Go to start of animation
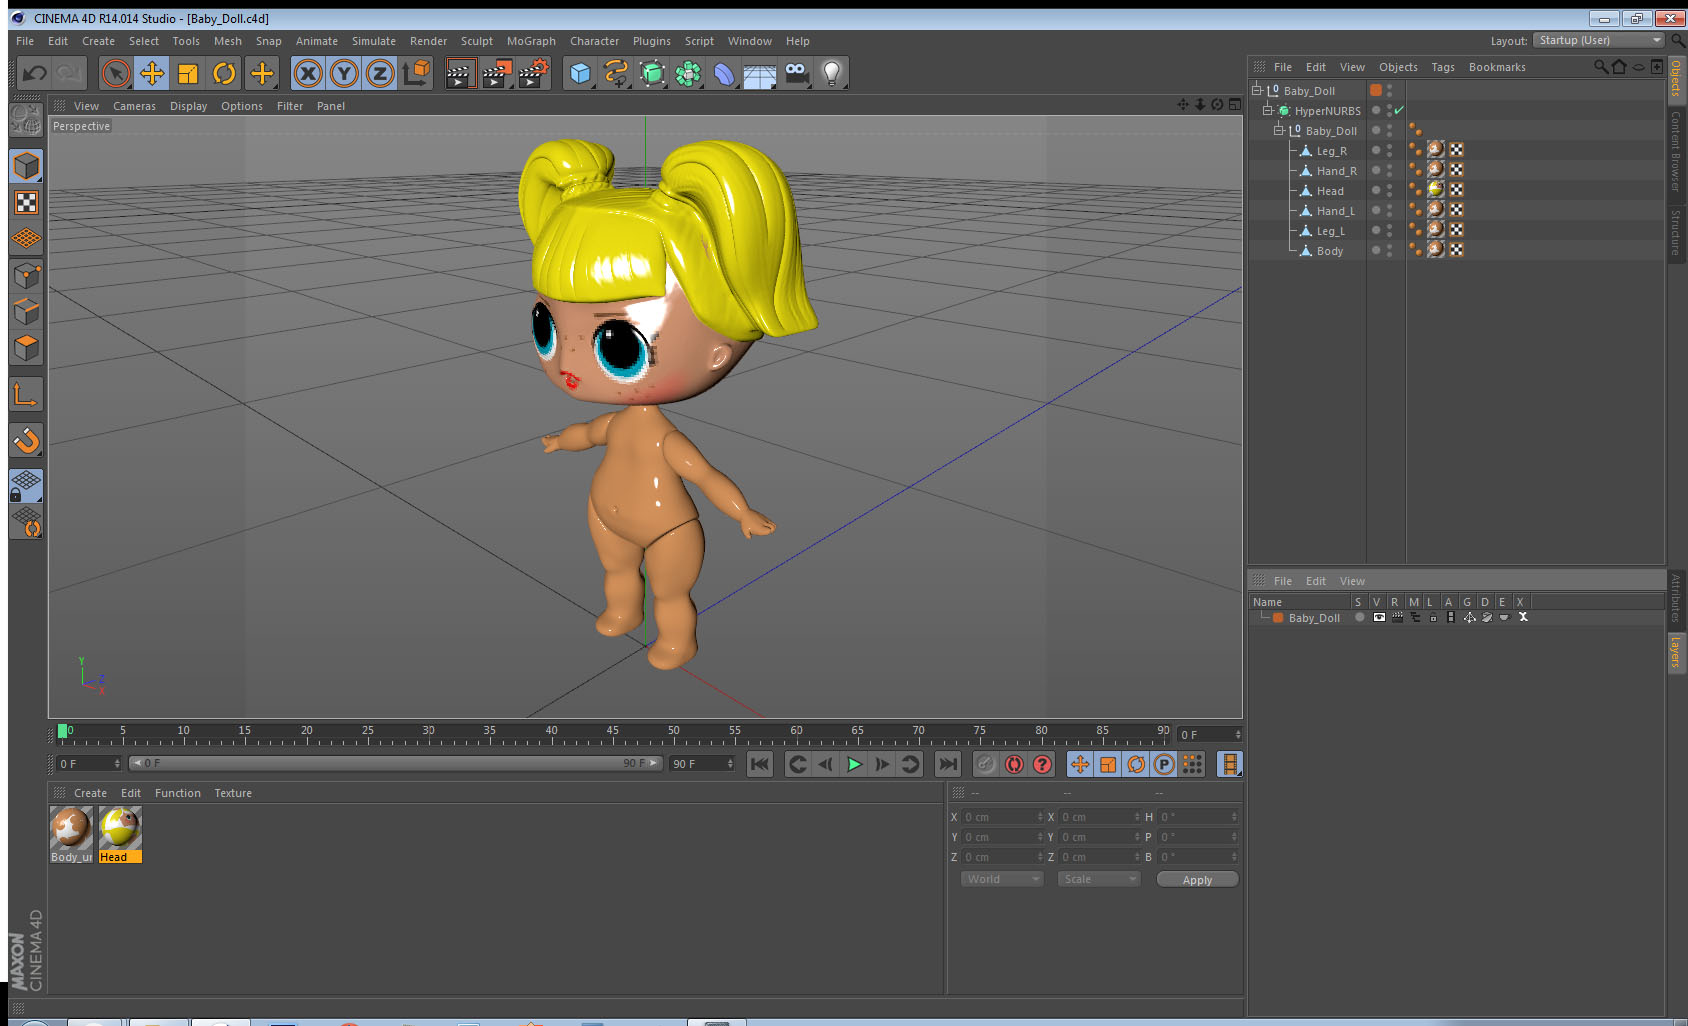This screenshot has width=1688, height=1026. click(x=760, y=764)
